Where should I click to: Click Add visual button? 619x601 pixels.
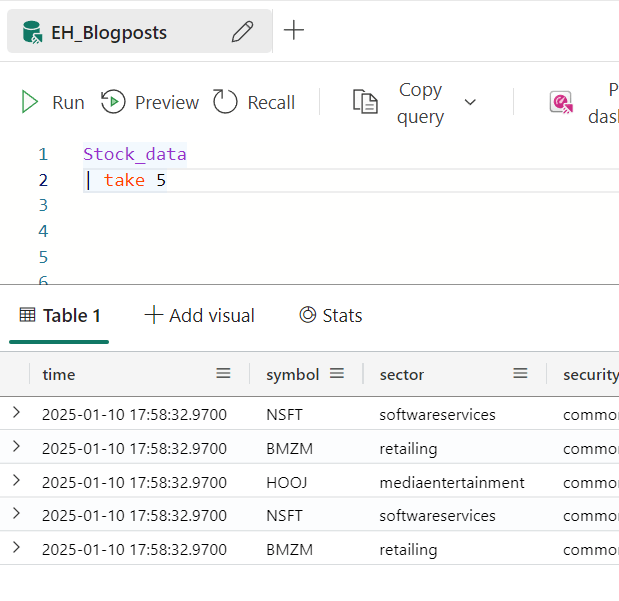(x=200, y=316)
